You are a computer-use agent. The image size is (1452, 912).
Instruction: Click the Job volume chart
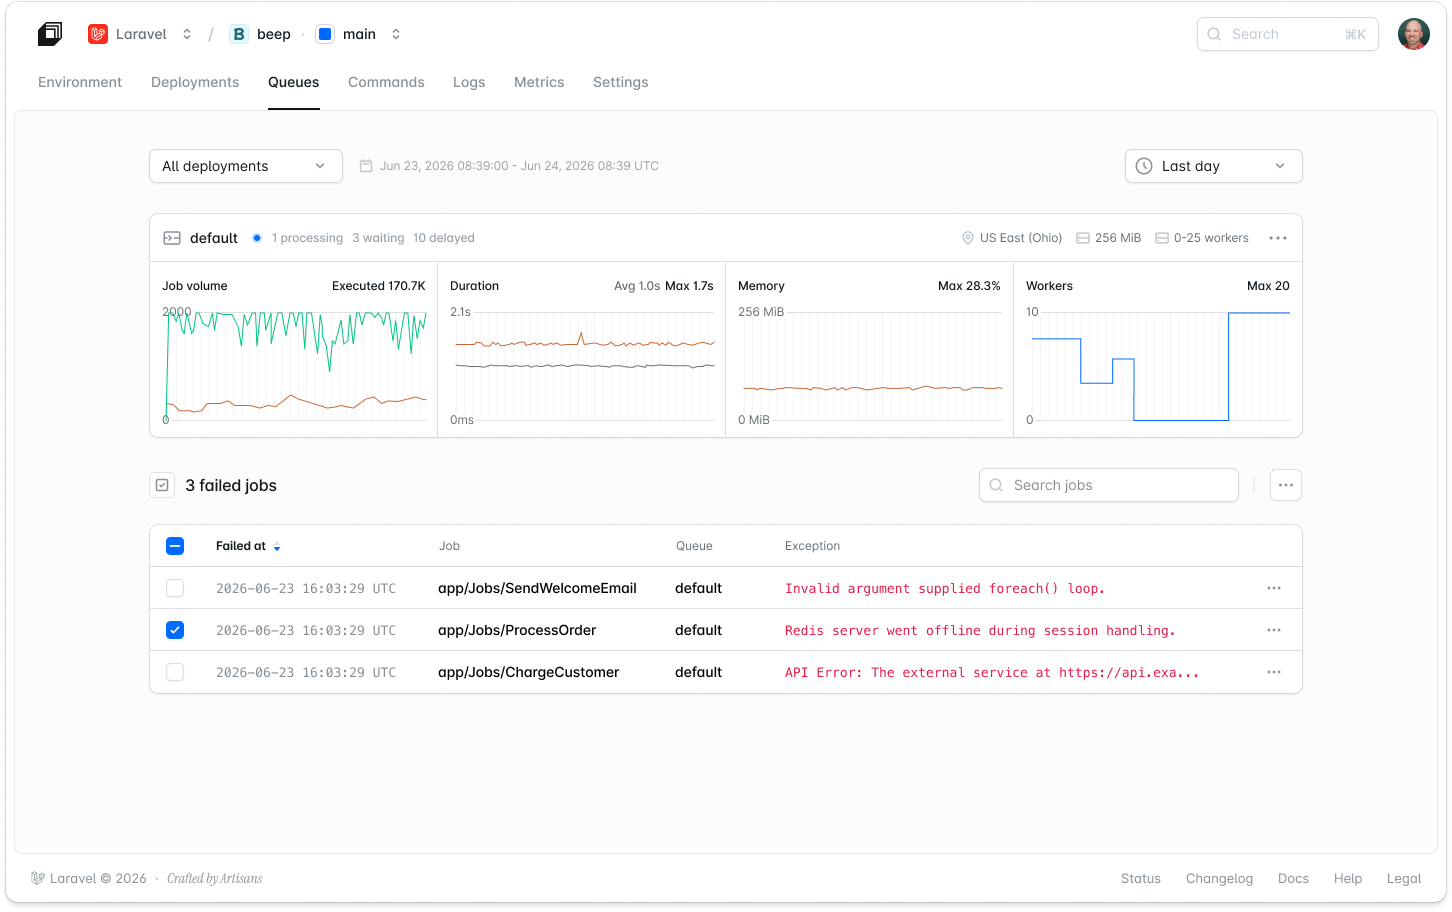[294, 366]
